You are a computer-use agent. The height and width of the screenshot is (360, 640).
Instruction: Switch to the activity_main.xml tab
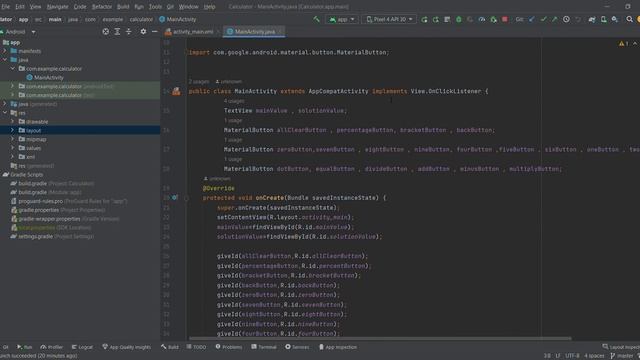193,32
